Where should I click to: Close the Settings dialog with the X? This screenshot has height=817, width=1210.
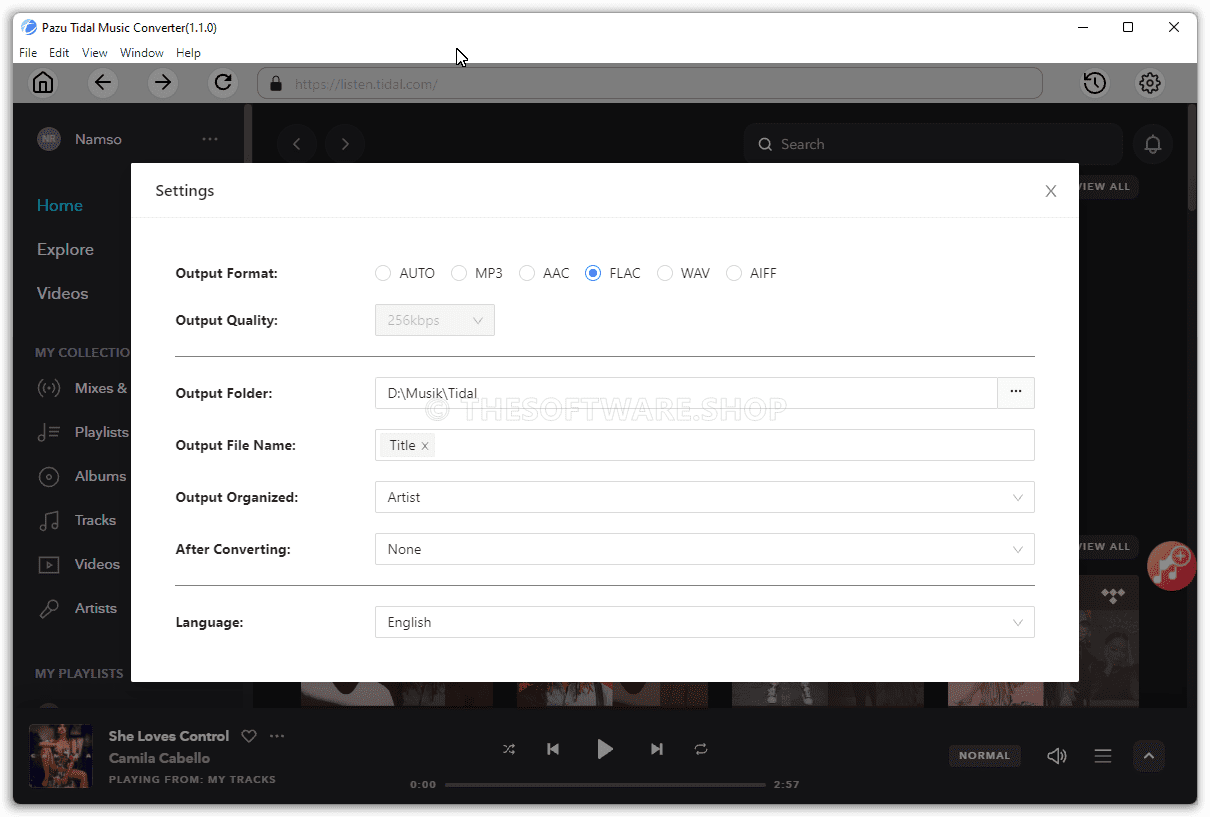pyautogui.click(x=1051, y=191)
